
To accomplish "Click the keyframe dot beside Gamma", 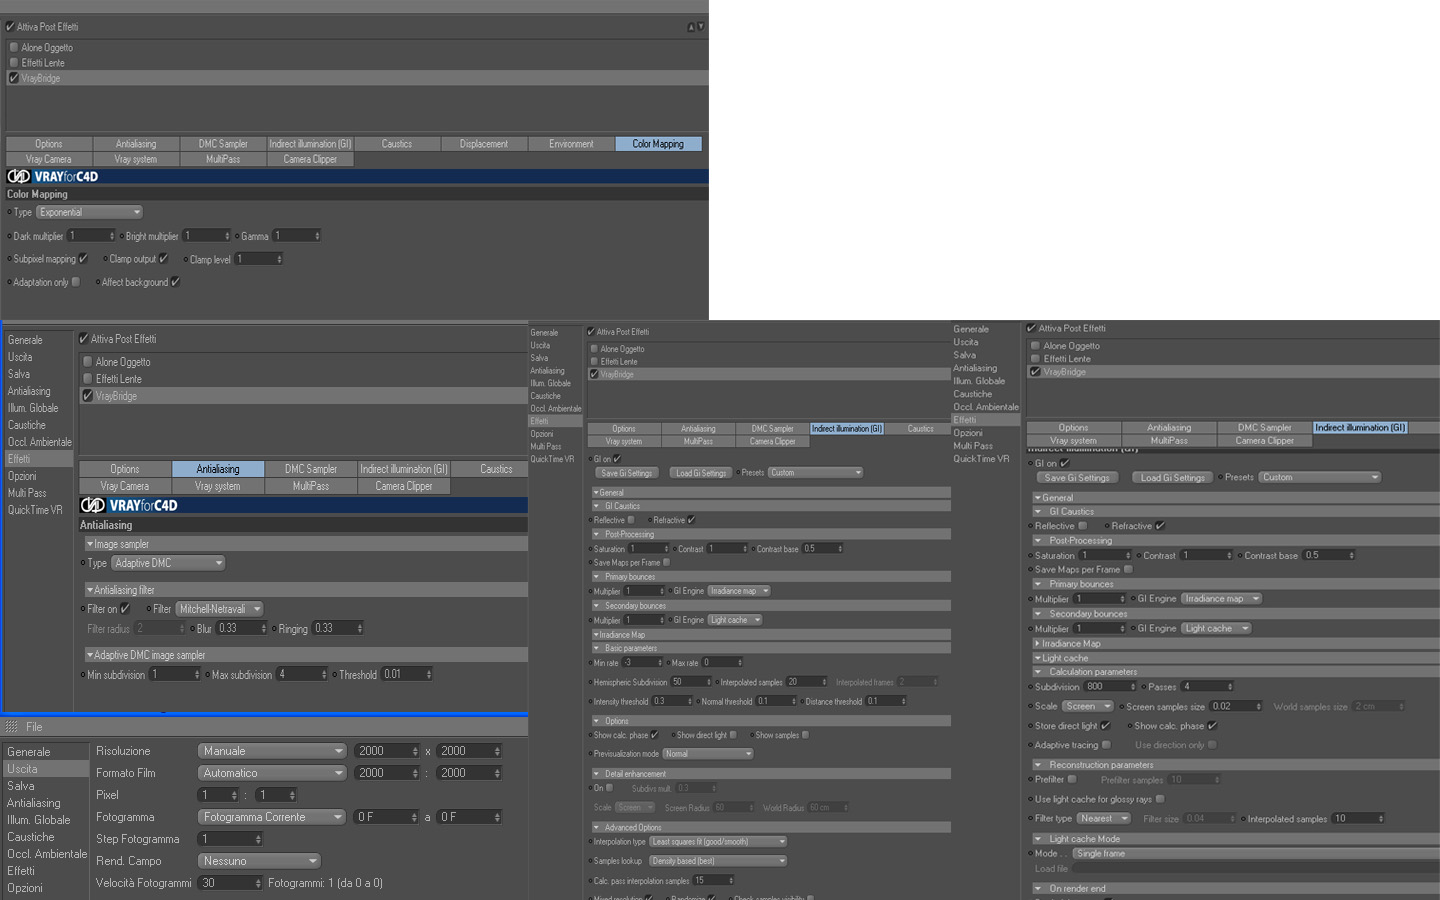I will click(238, 236).
